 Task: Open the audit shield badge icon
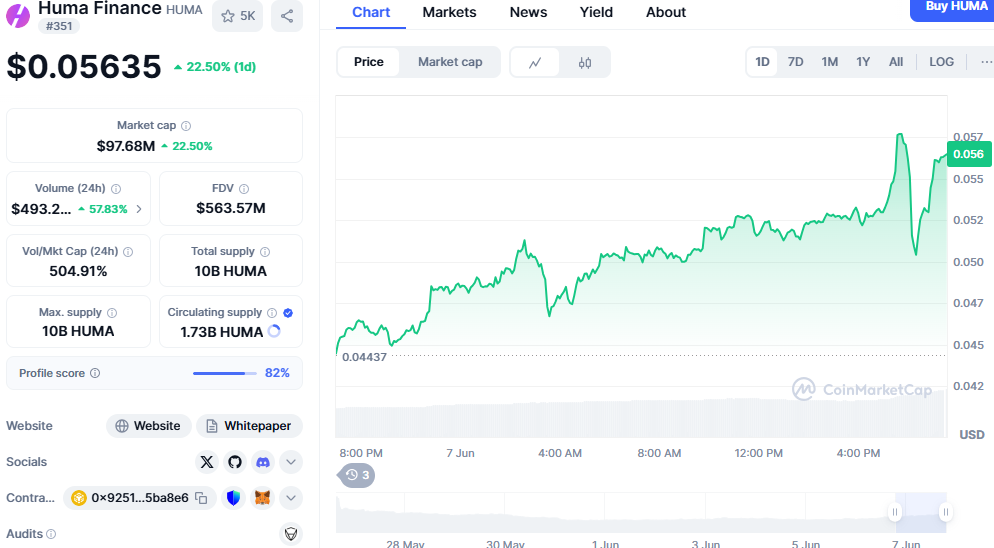click(x=291, y=534)
